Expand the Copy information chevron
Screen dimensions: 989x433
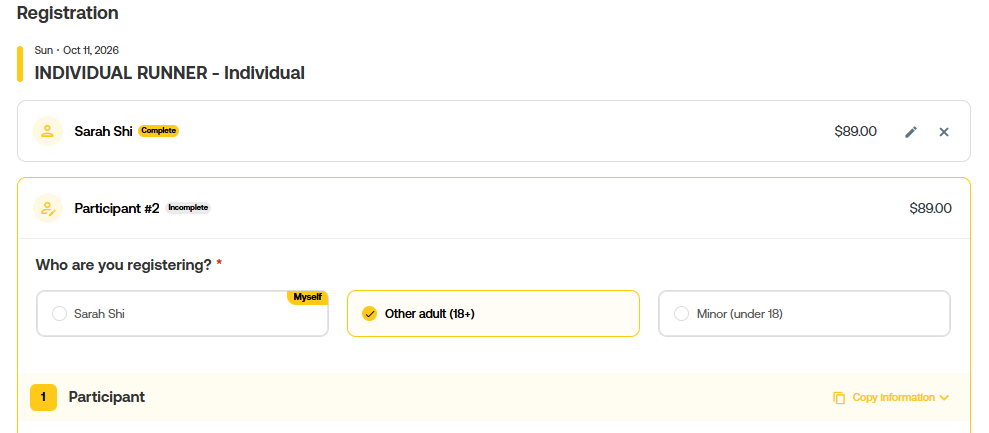click(x=945, y=398)
